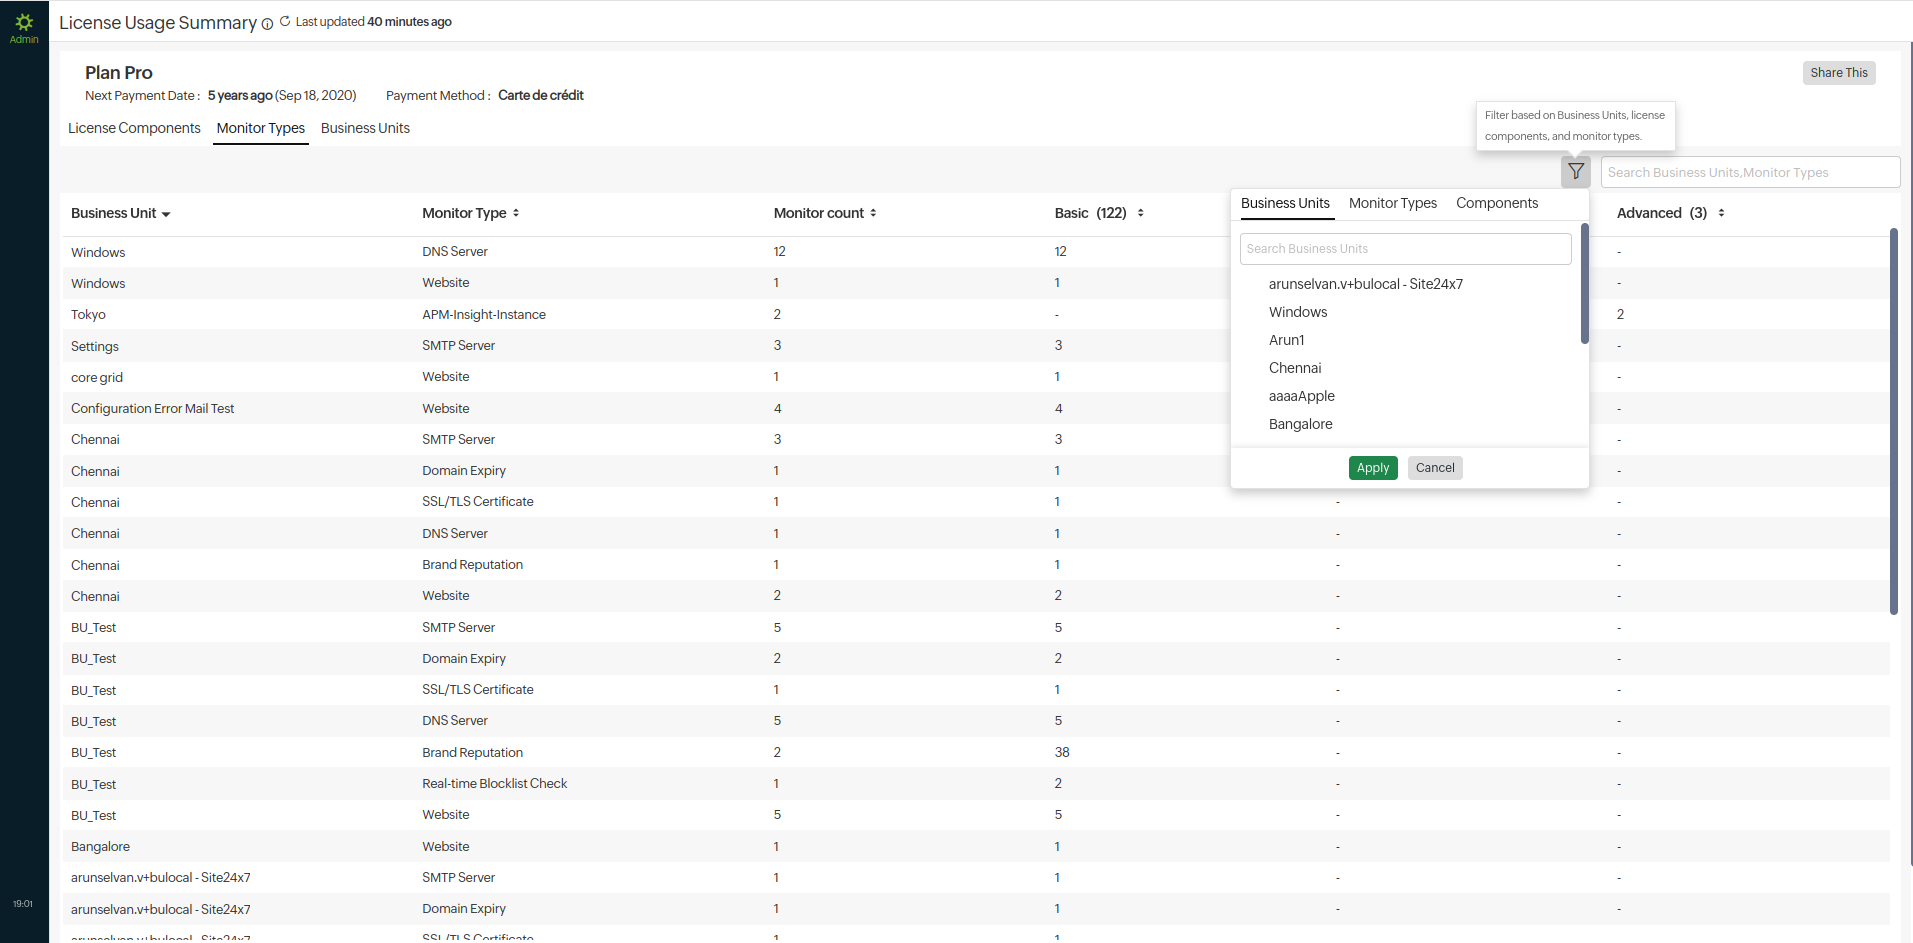Click the filter list vertical scrollbar
Image resolution: width=1913 pixels, height=943 pixels.
click(x=1584, y=285)
